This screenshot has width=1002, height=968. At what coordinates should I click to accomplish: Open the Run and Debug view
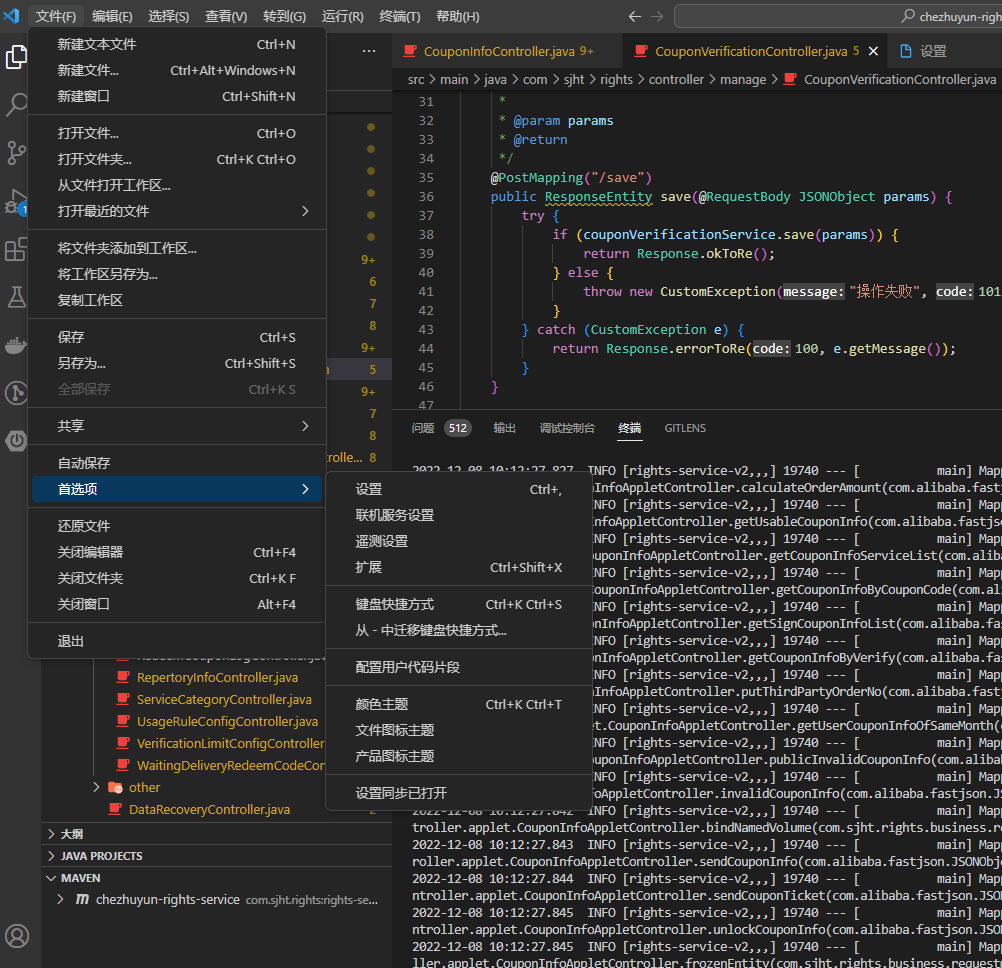[17, 201]
